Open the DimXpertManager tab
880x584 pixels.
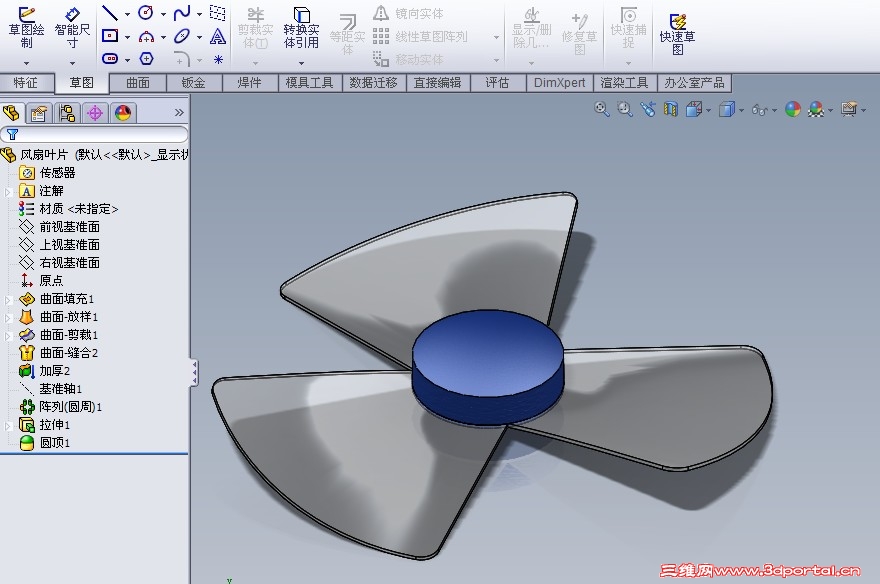click(95, 113)
